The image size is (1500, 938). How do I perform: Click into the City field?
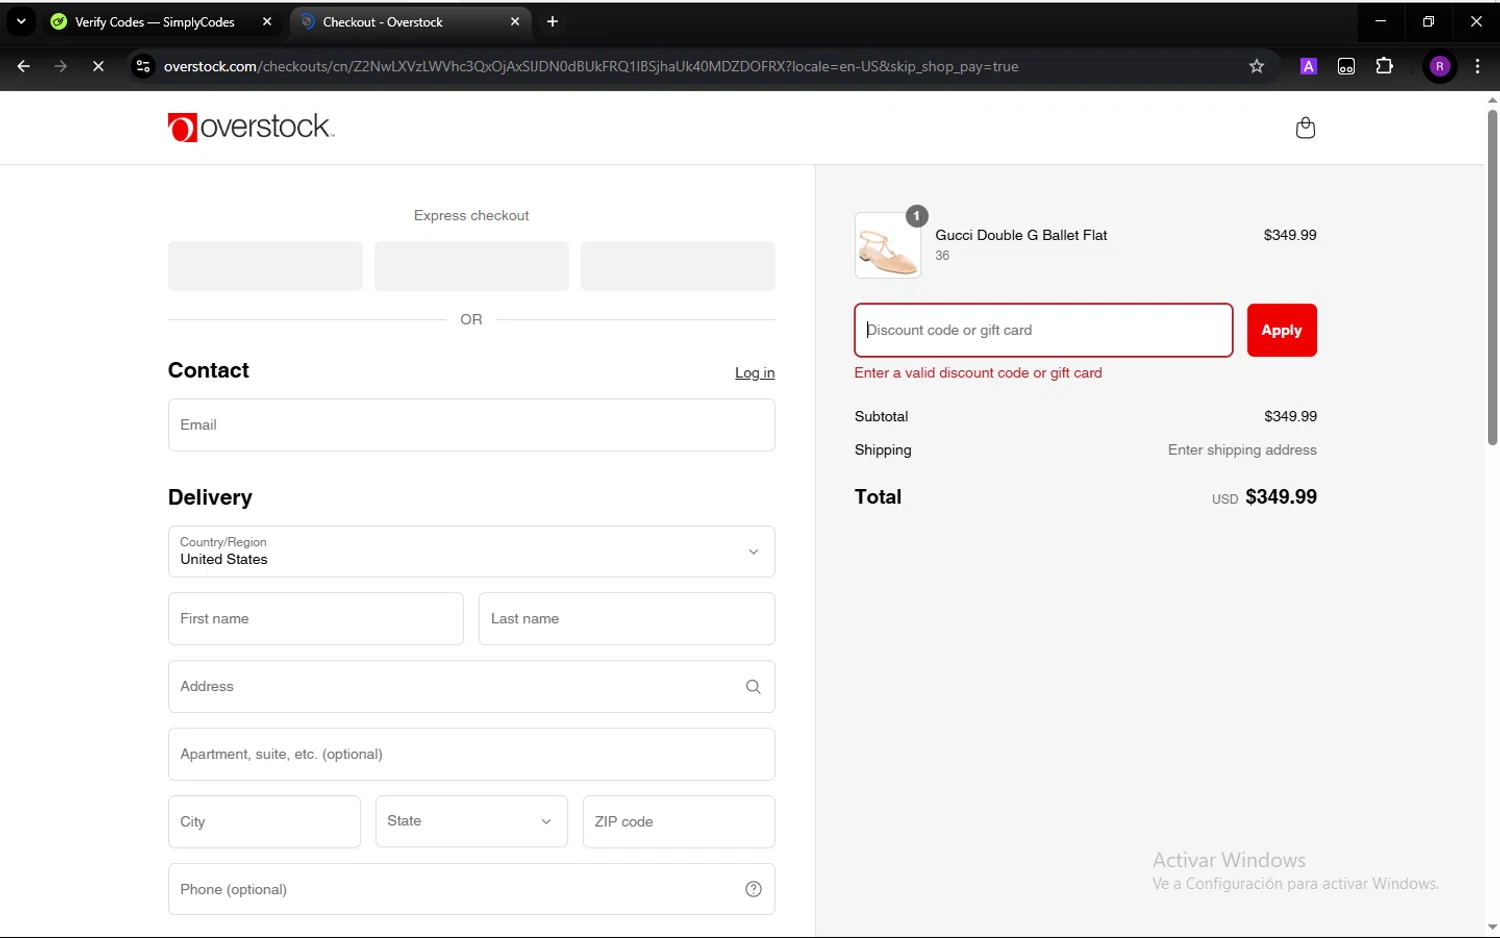click(x=264, y=822)
